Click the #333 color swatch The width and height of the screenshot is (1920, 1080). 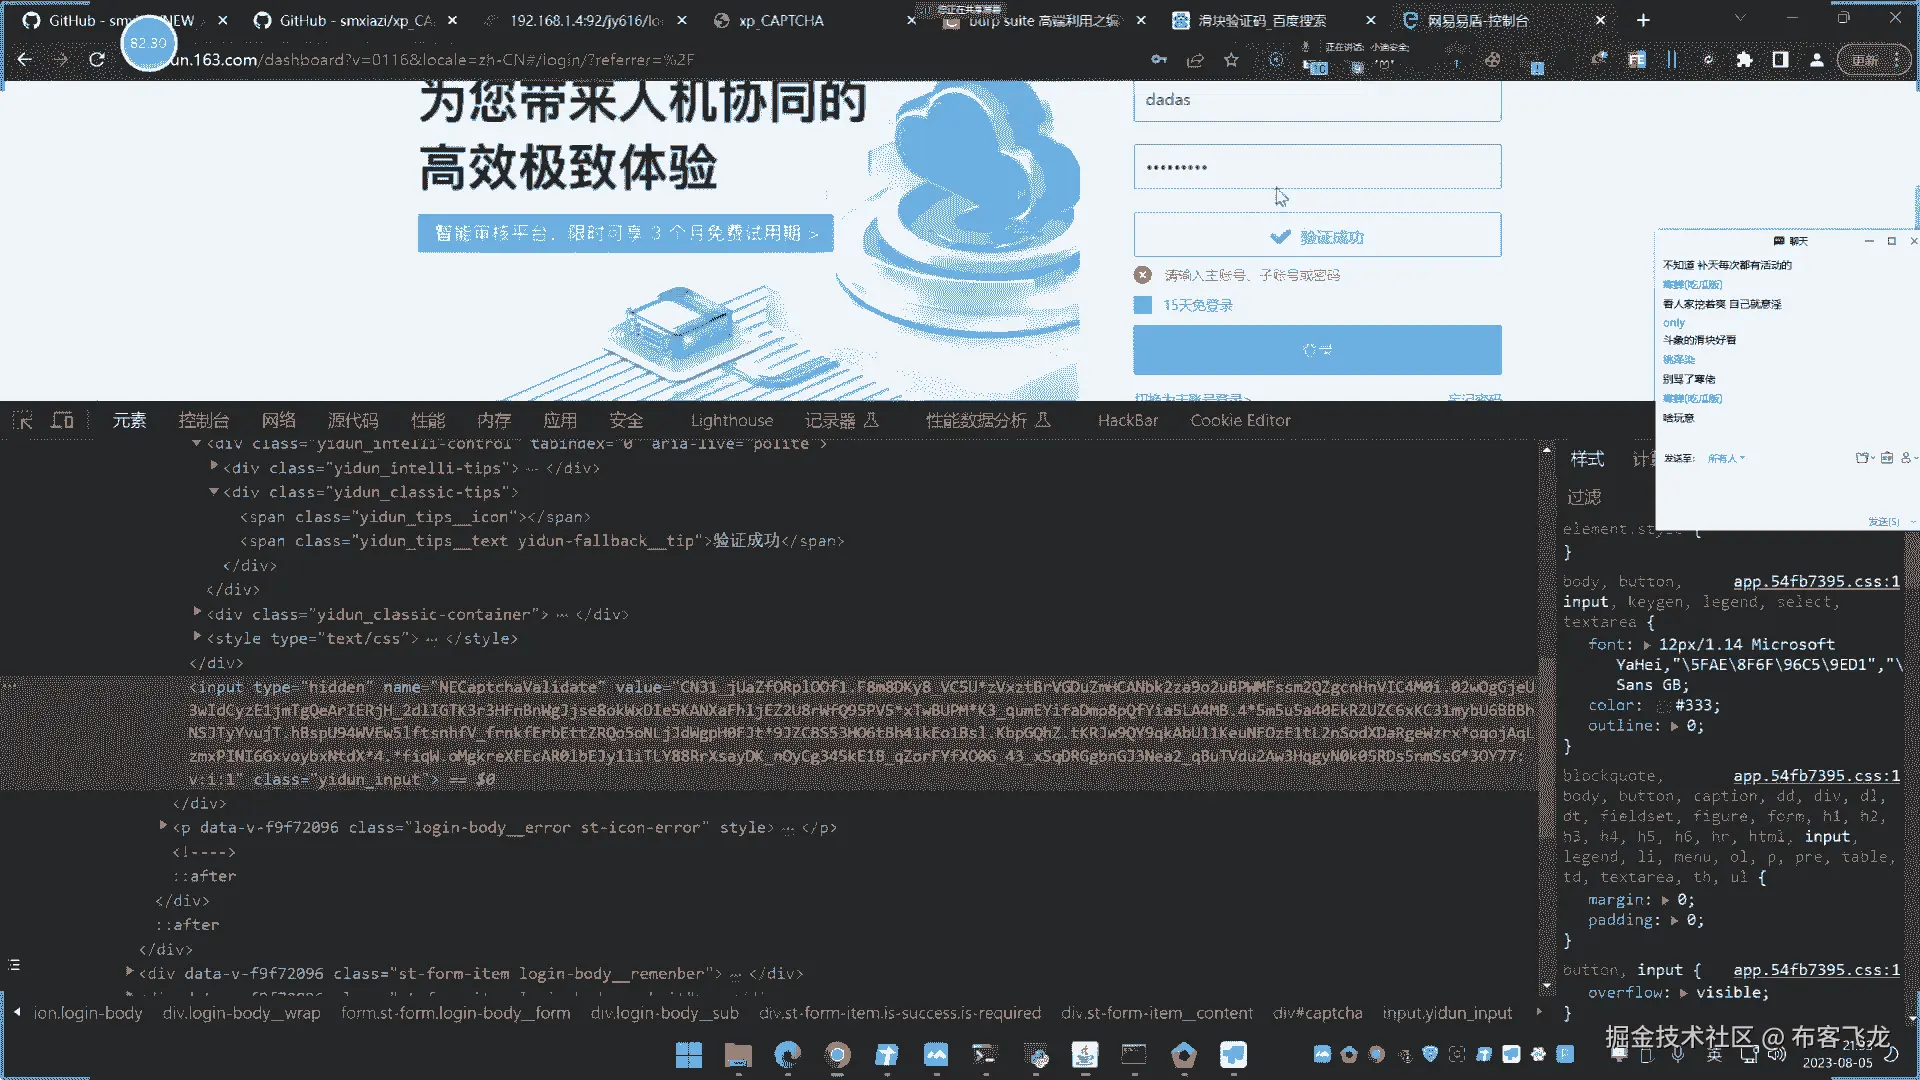(1663, 706)
